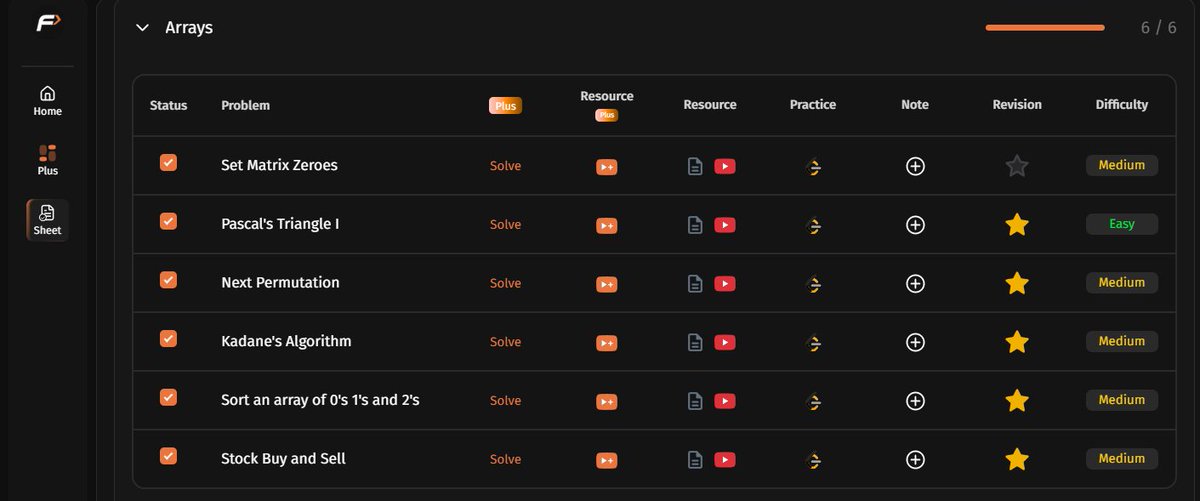
Task: Open article document icon for Sort an array row
Action: point(695,401)
